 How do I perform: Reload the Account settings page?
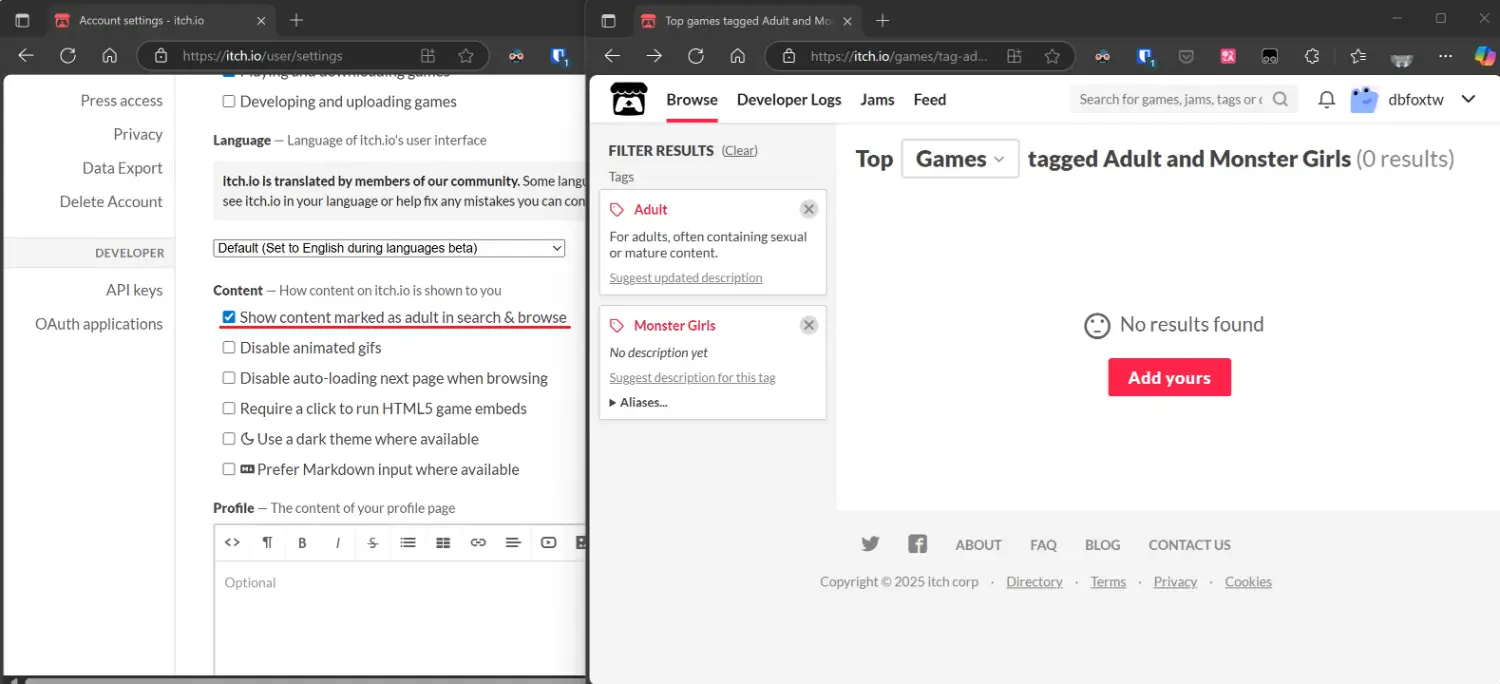point(68,56)
